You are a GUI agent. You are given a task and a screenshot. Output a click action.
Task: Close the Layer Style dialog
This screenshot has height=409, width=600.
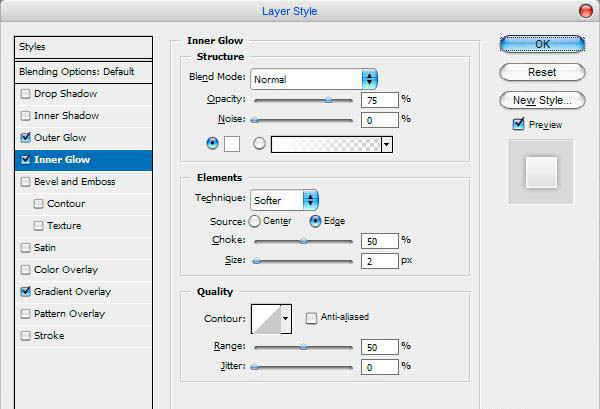pos(585,11)
